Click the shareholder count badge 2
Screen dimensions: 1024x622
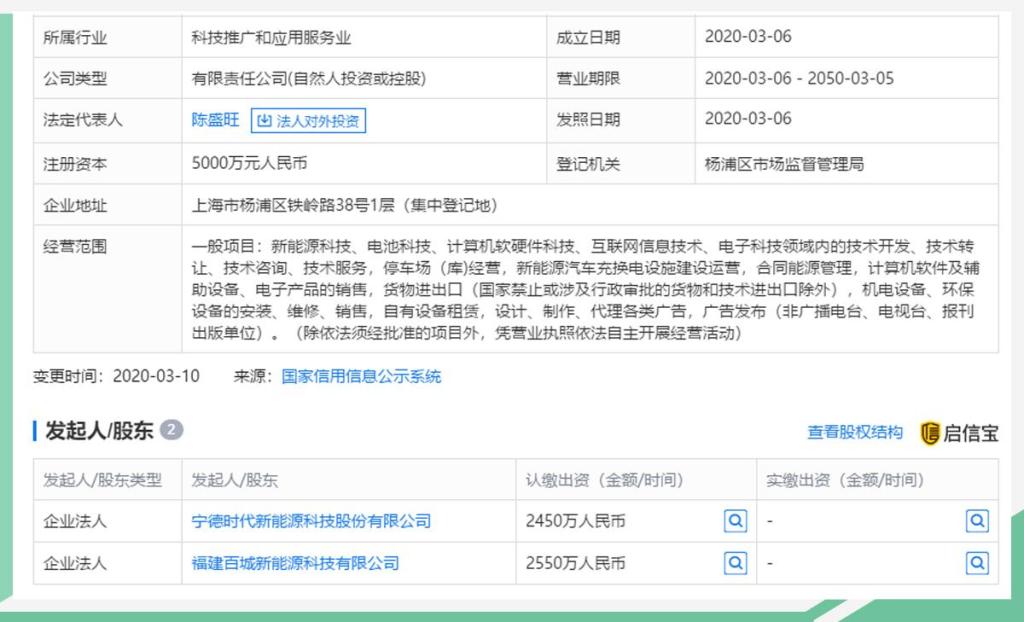coord(171,430)
